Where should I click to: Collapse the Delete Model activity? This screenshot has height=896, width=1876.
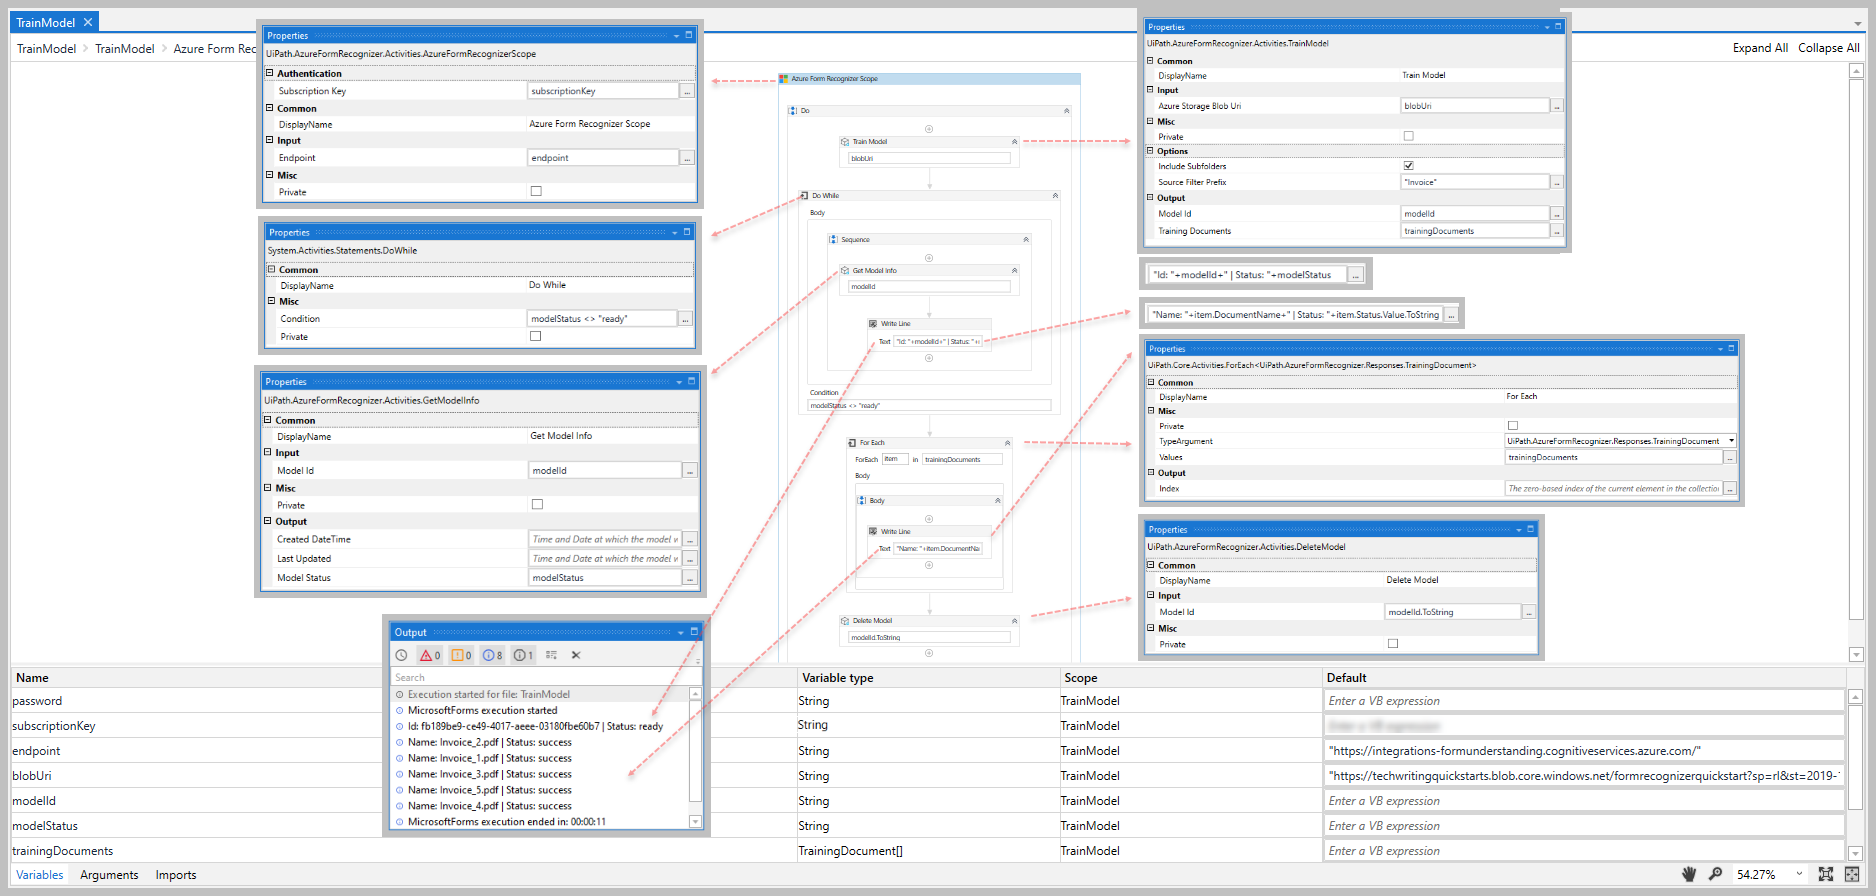1014,621
